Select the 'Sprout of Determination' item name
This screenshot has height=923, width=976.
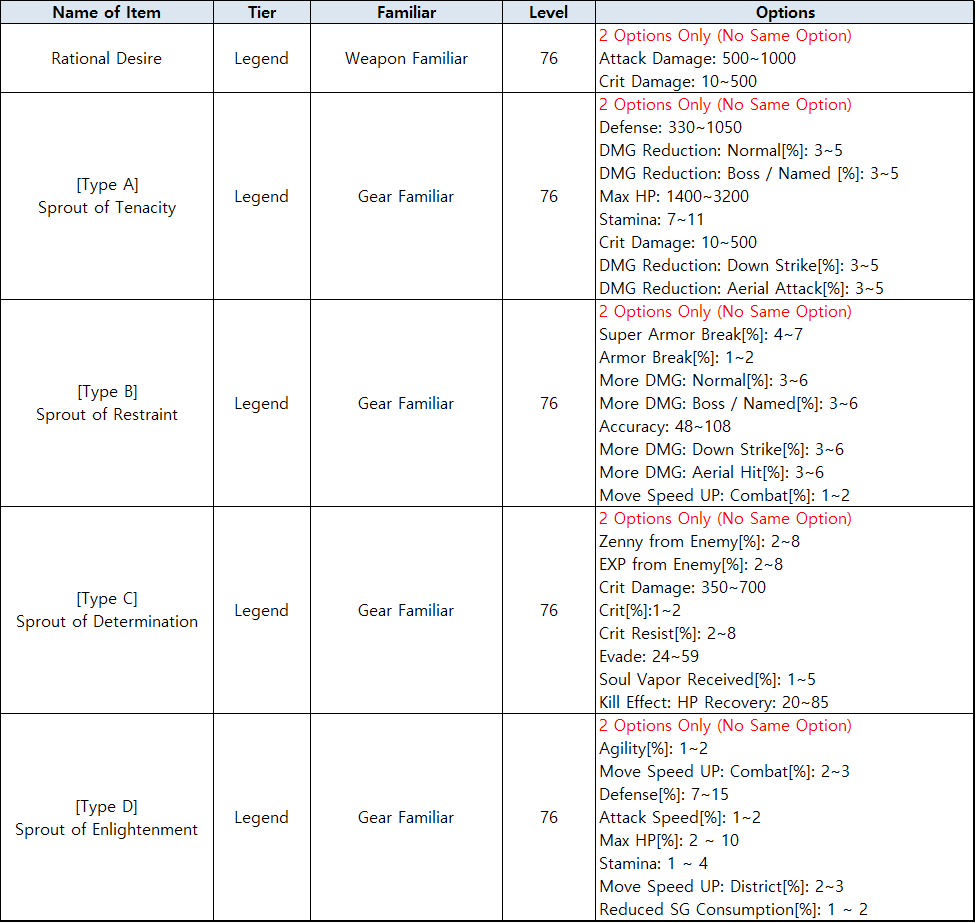coord(106,622)
